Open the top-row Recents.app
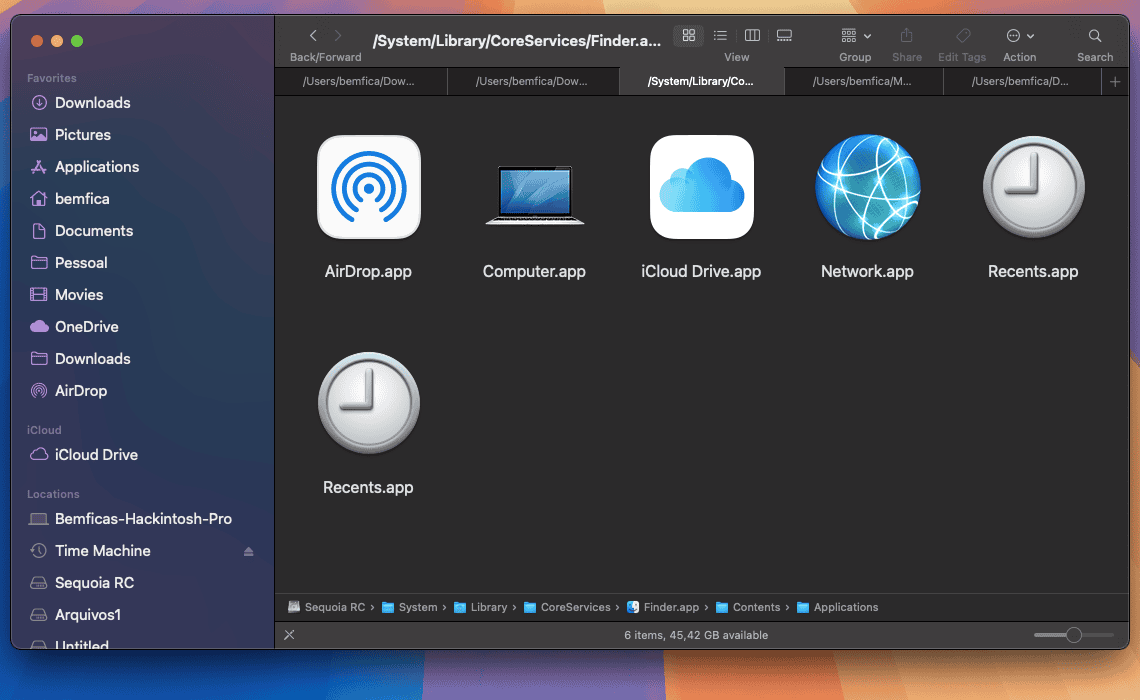 point(1033,187)
